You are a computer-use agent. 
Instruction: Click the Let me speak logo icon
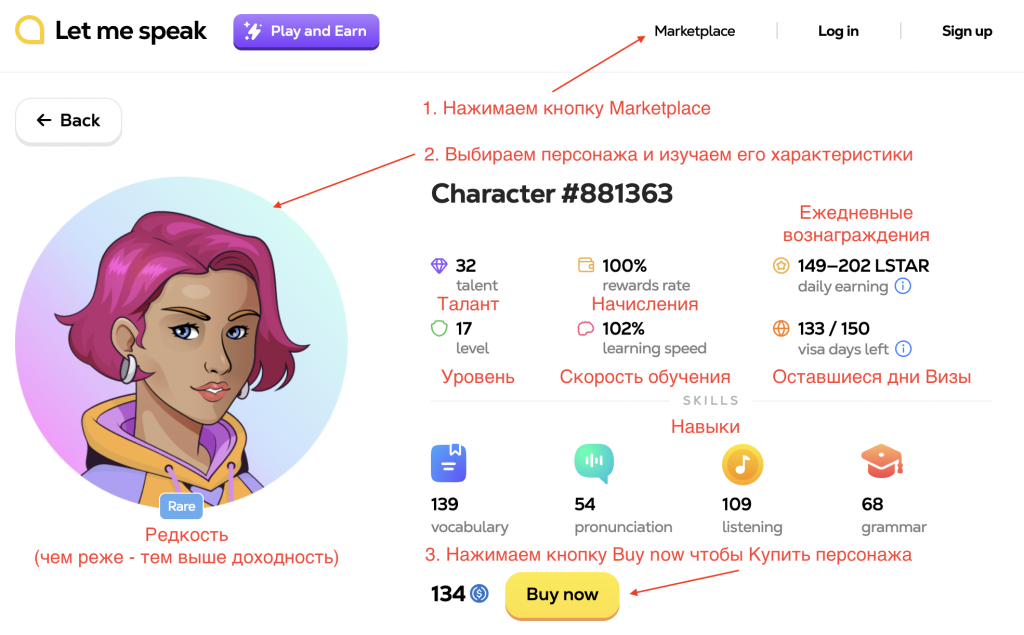click(x=29, y=30)
